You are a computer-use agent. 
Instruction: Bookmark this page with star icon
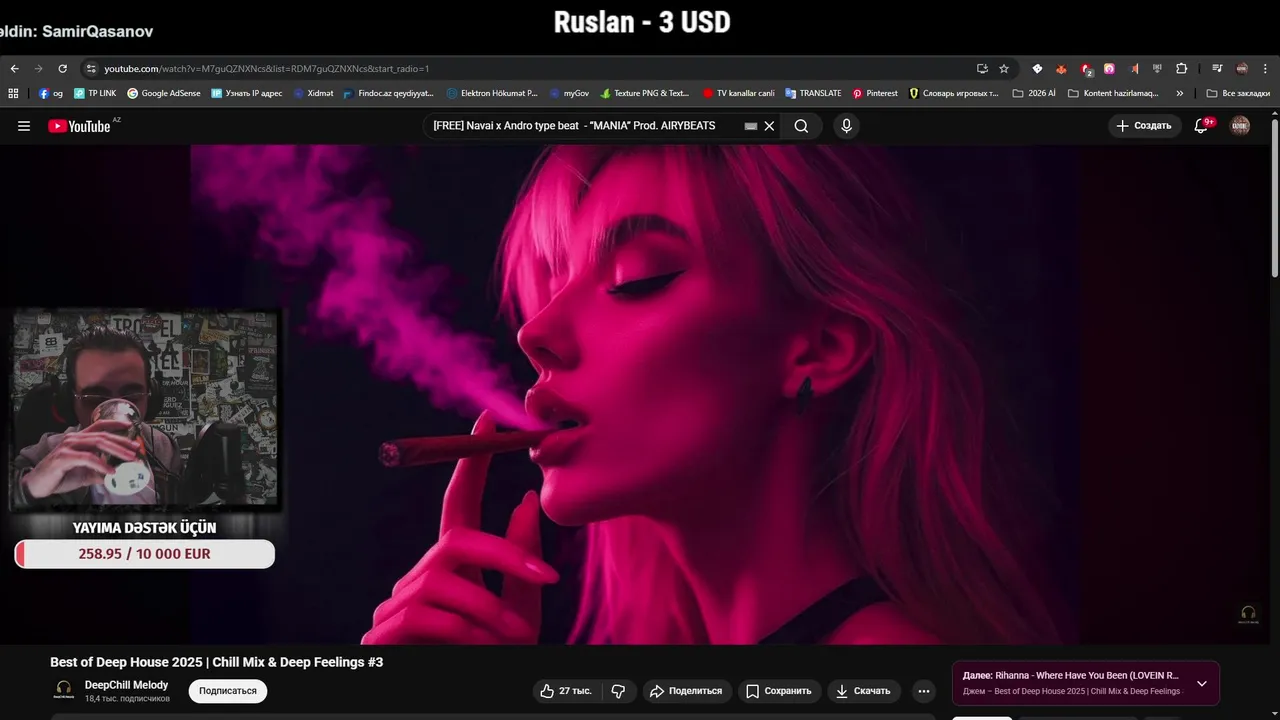click(1004, 69)
